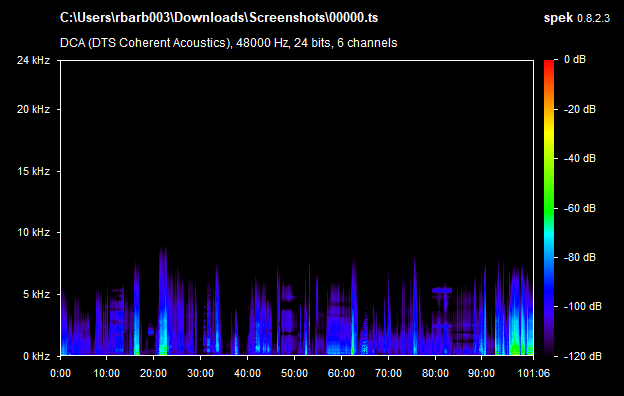Click the DCA codec info line
This screenshot has height=396, width=624.
point(228,43)
